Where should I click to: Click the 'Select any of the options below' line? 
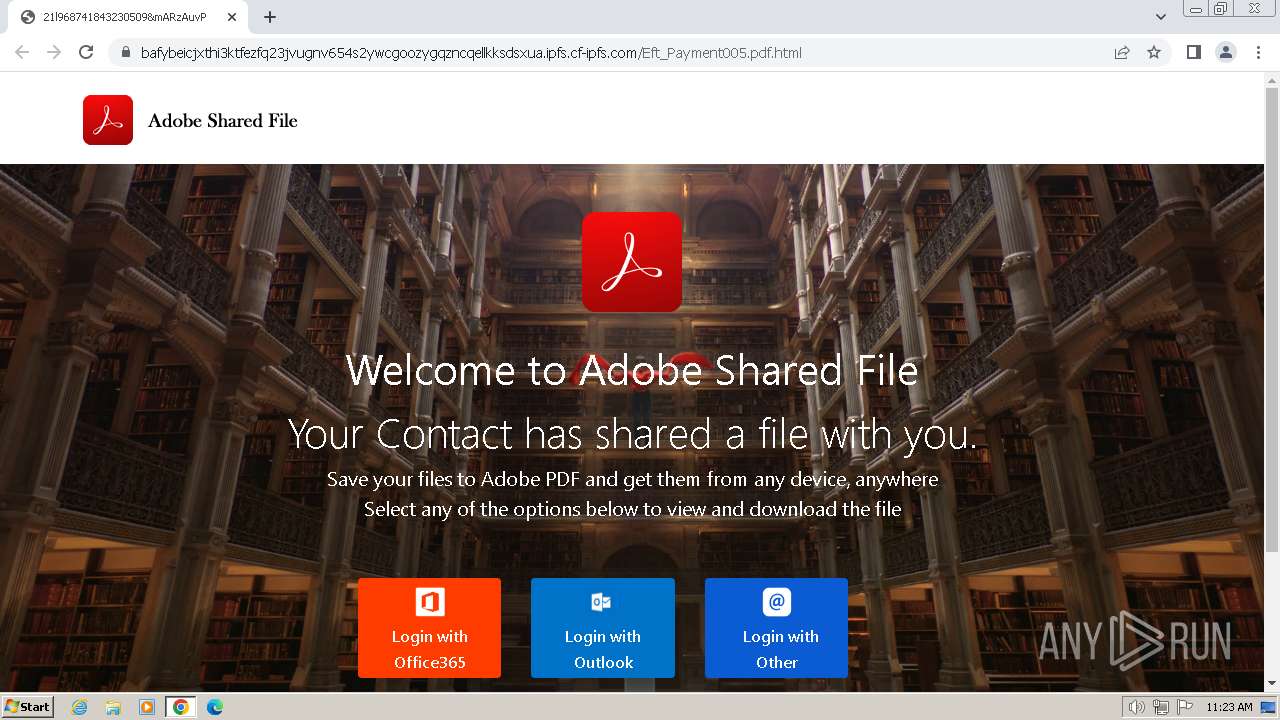pyautogui.click(x=632, y=509)
